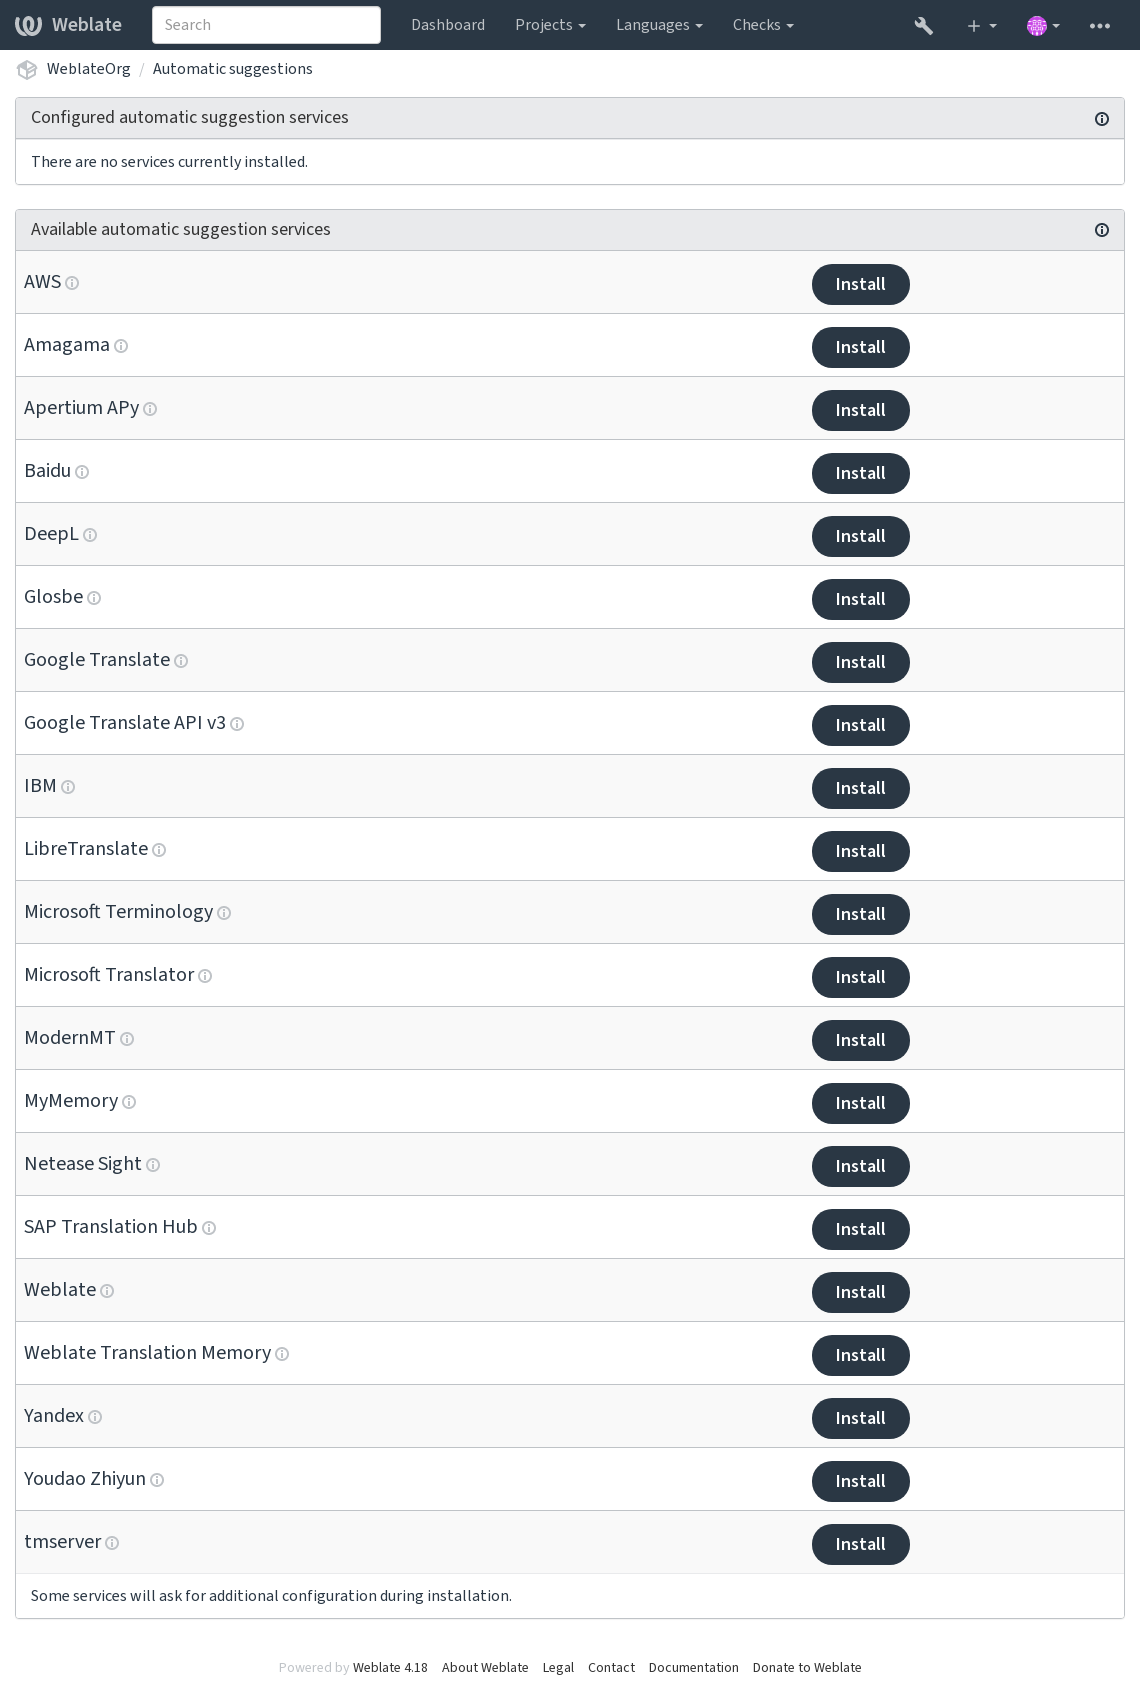Install the LibreTranslate service

[x=860, y=851]
